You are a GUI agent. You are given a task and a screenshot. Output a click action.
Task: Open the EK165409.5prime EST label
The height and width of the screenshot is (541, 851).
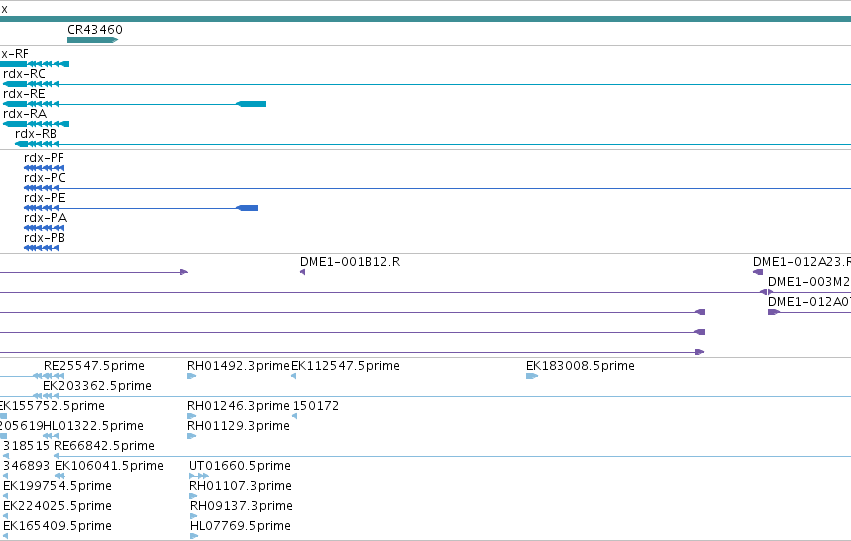pos(58,527)
